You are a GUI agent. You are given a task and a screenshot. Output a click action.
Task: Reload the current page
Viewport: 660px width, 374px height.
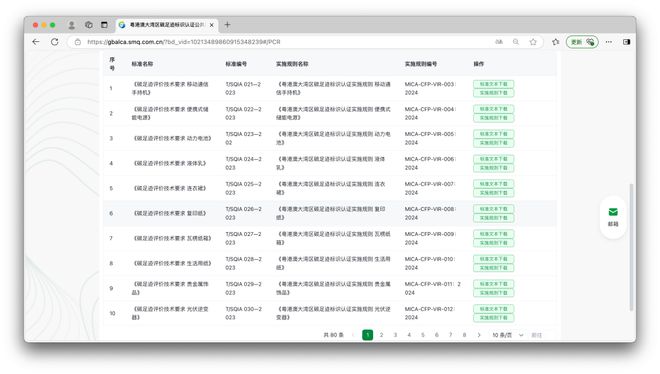(55, 42)
